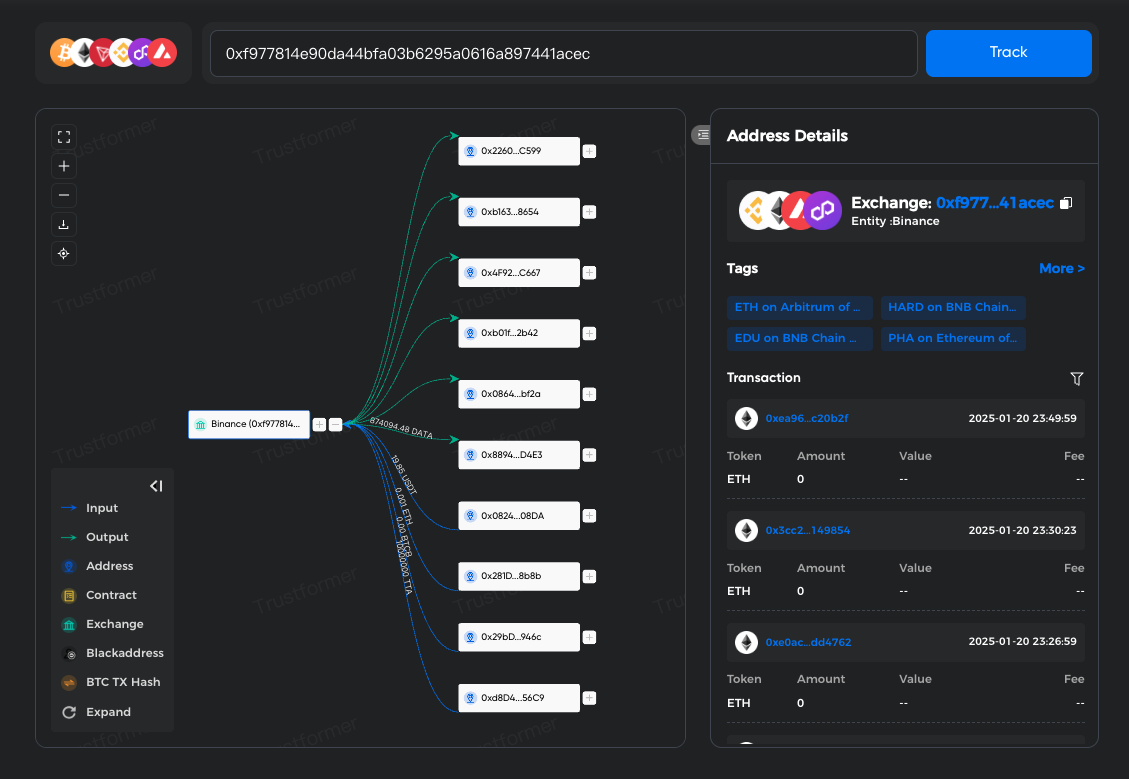Select the Binance (0xf977814... node
The width and height of the screenshot is (1129, 779).
(x=249, y=424)
